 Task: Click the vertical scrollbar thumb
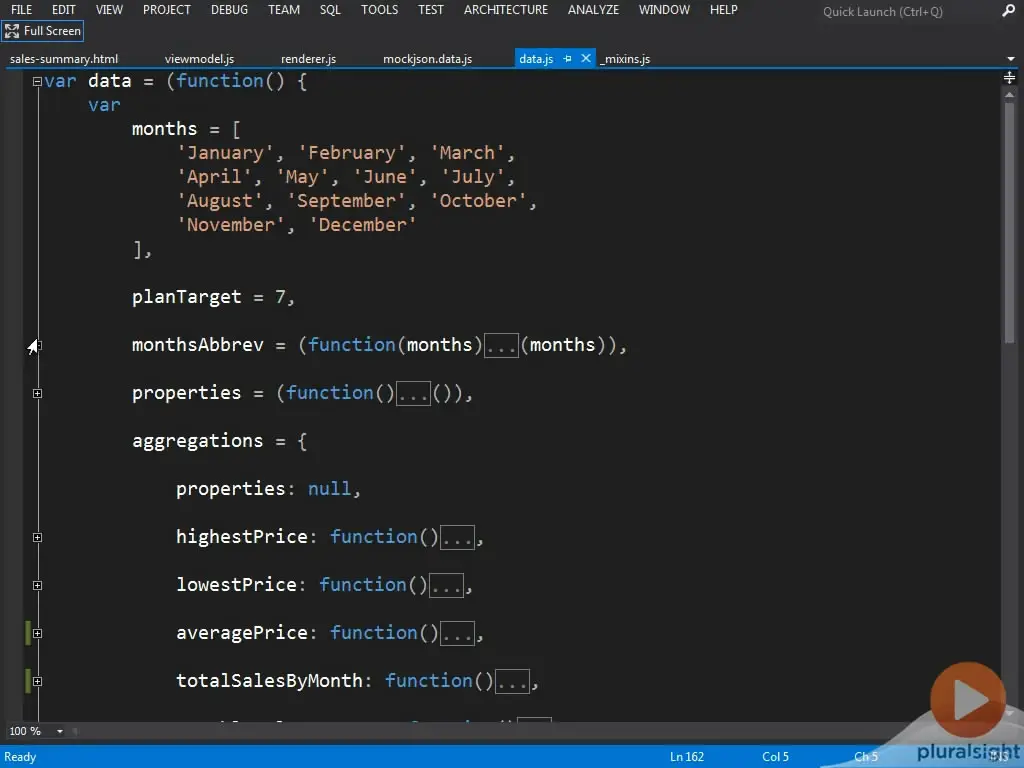click(x=1010, y=222)
